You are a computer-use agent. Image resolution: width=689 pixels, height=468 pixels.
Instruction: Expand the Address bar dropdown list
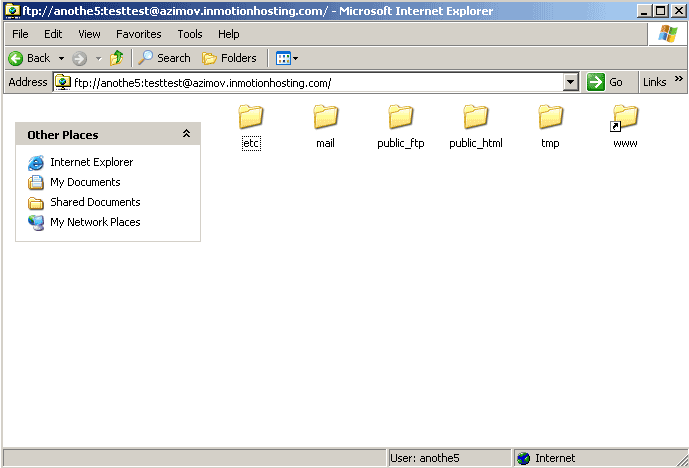tap(571, 82)
